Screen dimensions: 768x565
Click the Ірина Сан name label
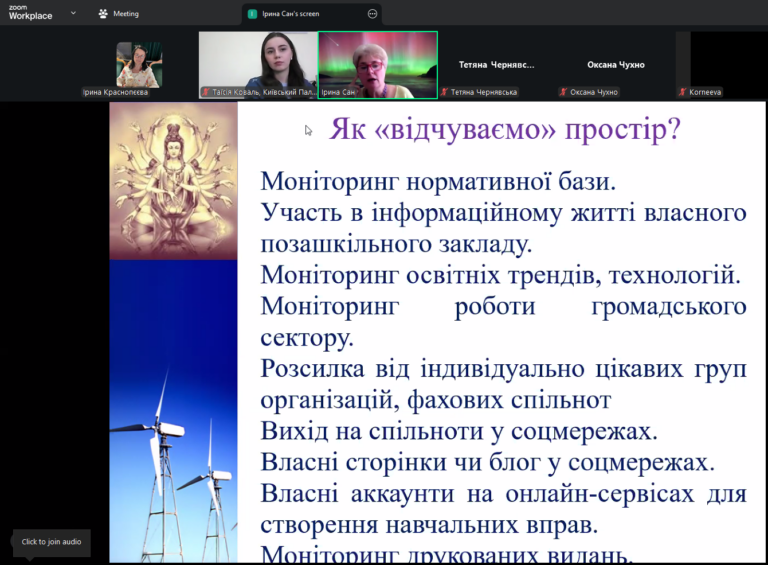tap(338, 92)
